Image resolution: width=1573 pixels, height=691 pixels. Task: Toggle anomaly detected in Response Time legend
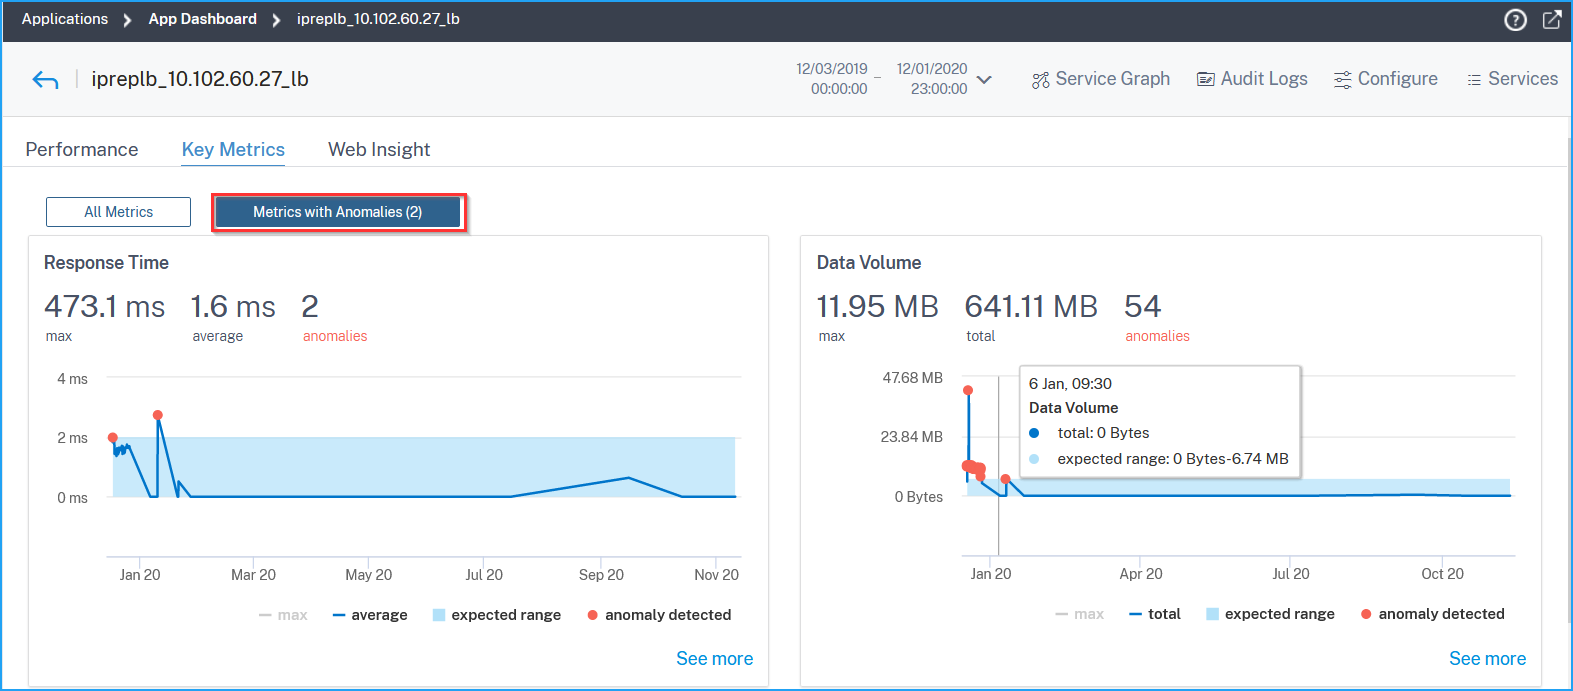[659, 615]
